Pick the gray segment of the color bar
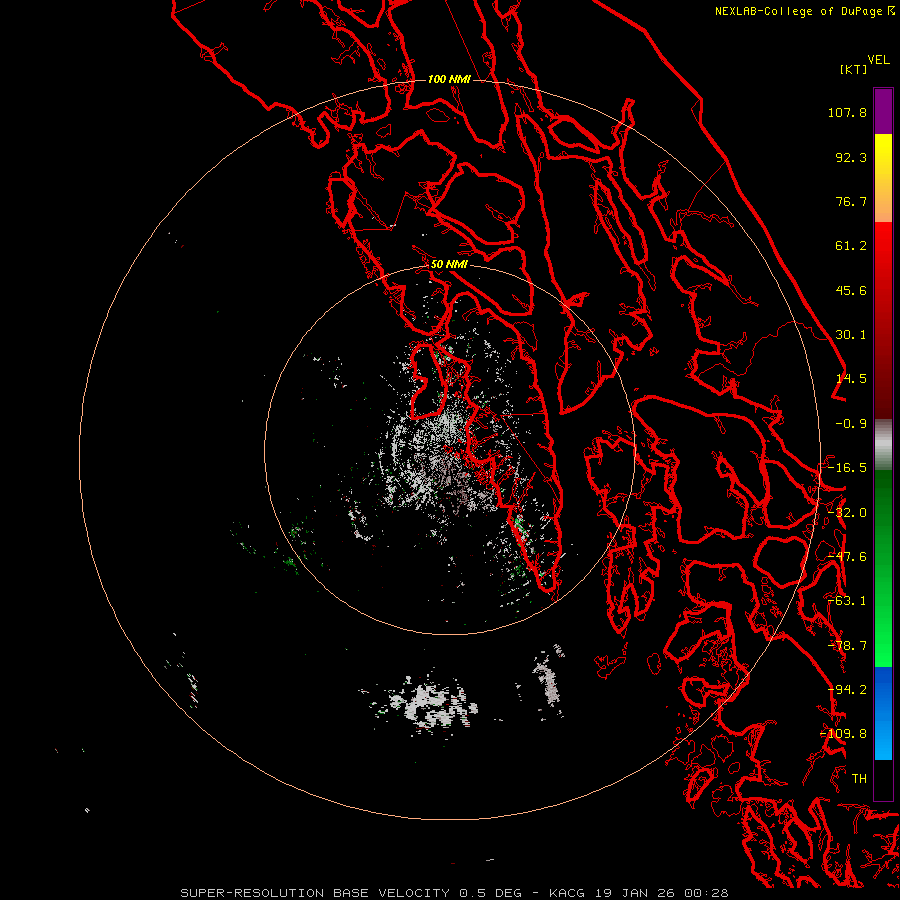 pyautogui.click(x=883, y=445)
